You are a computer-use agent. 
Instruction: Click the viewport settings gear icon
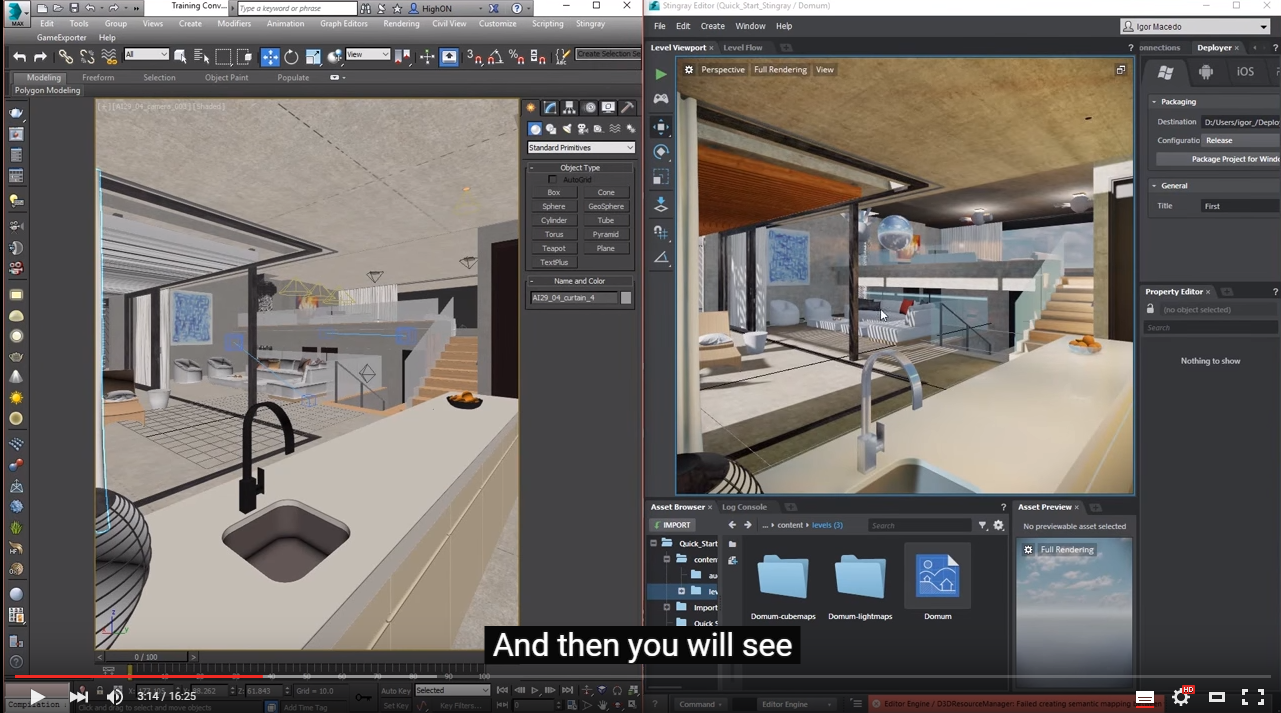688,69
